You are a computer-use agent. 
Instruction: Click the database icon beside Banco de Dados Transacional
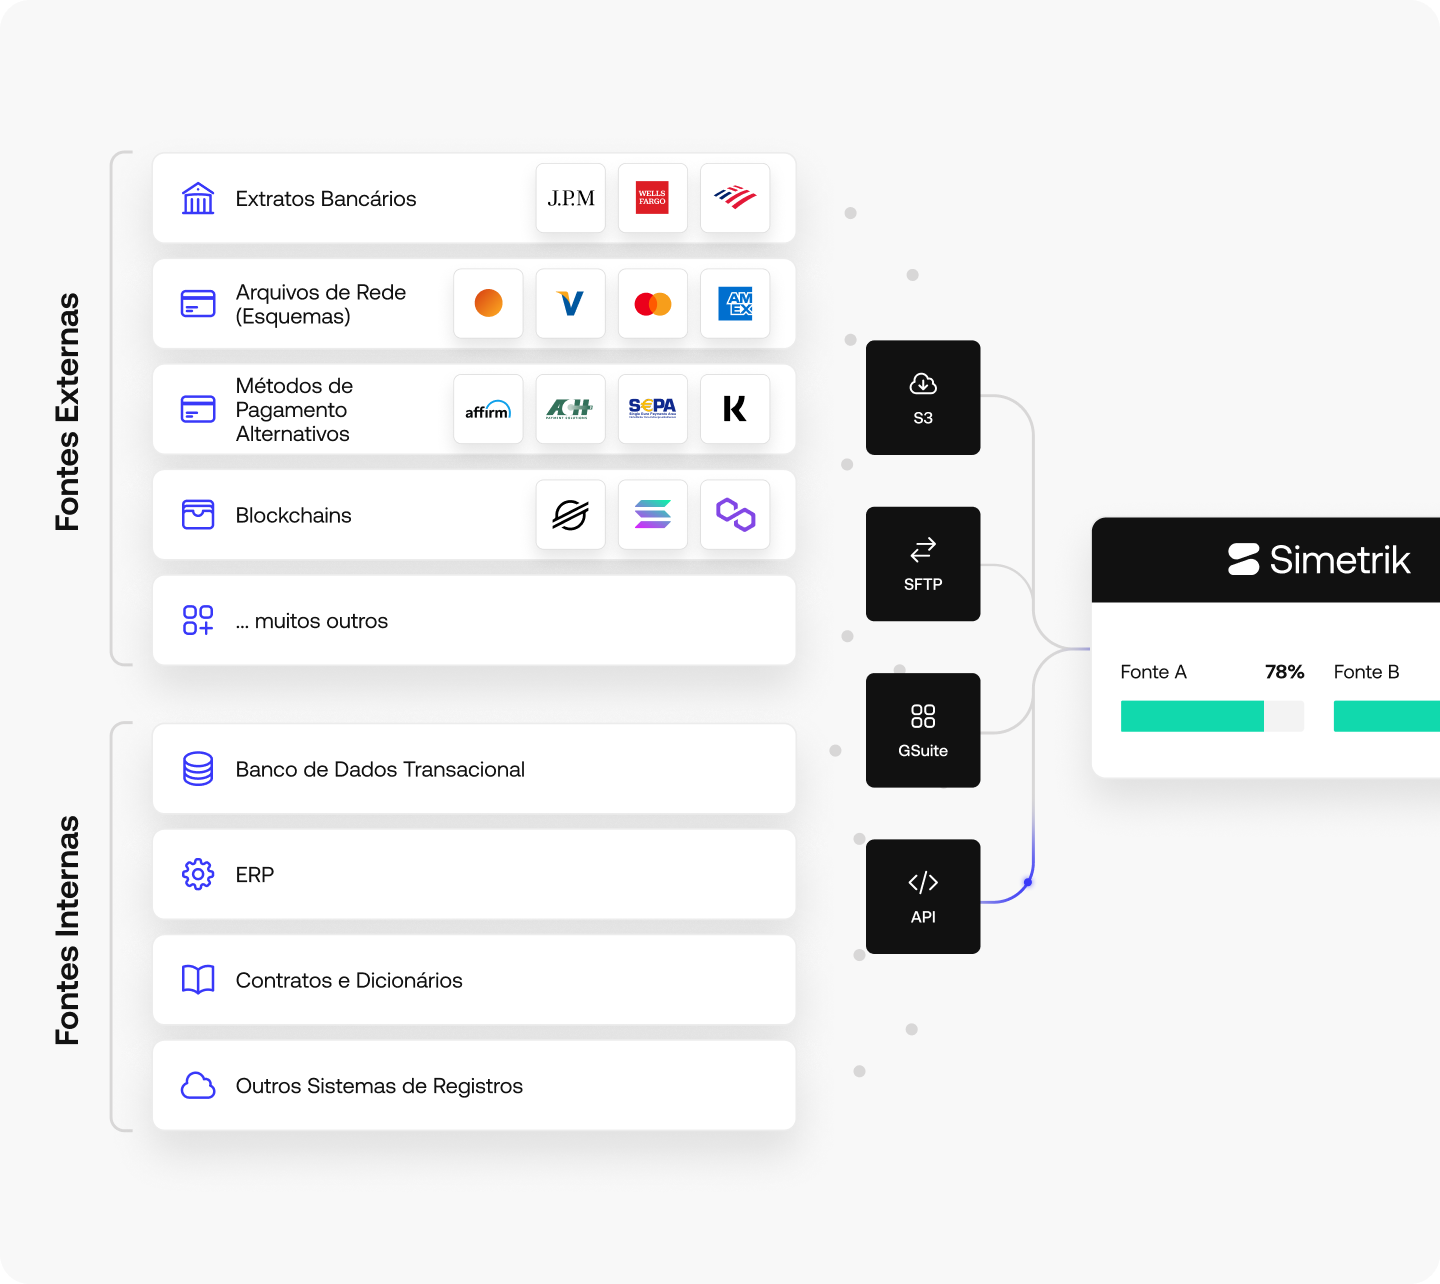click(198, 769)
